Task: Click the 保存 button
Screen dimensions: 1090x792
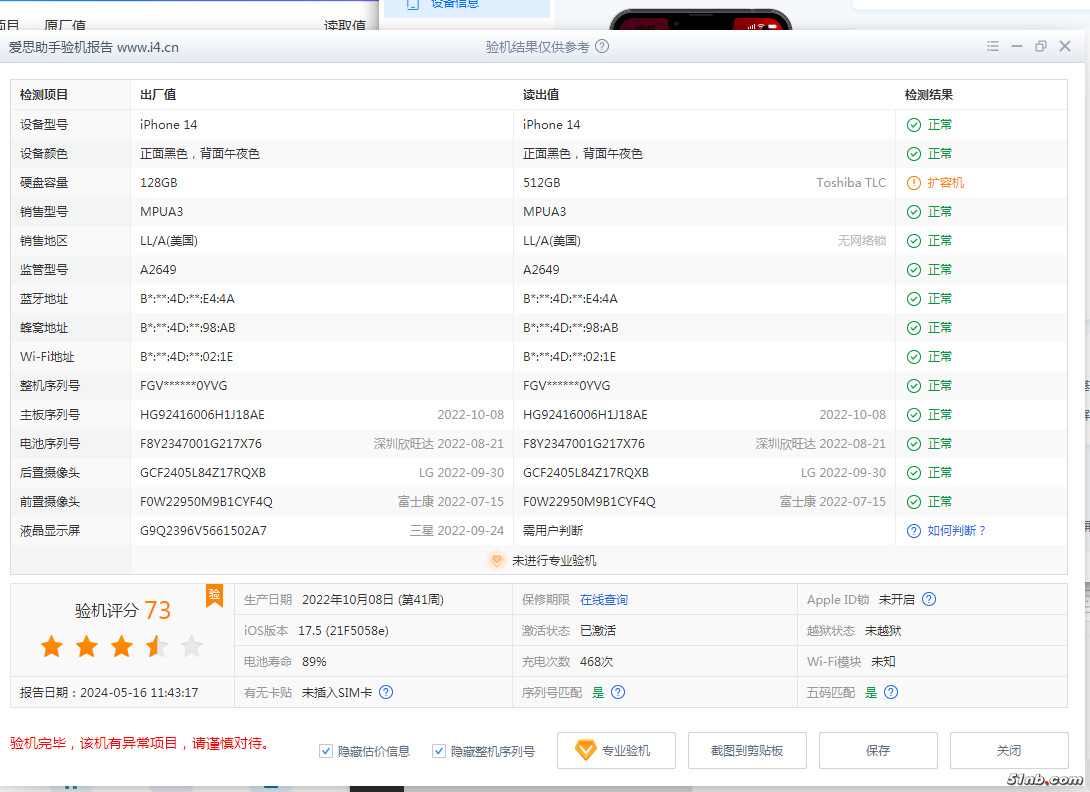Action: (x=878, y=751)
